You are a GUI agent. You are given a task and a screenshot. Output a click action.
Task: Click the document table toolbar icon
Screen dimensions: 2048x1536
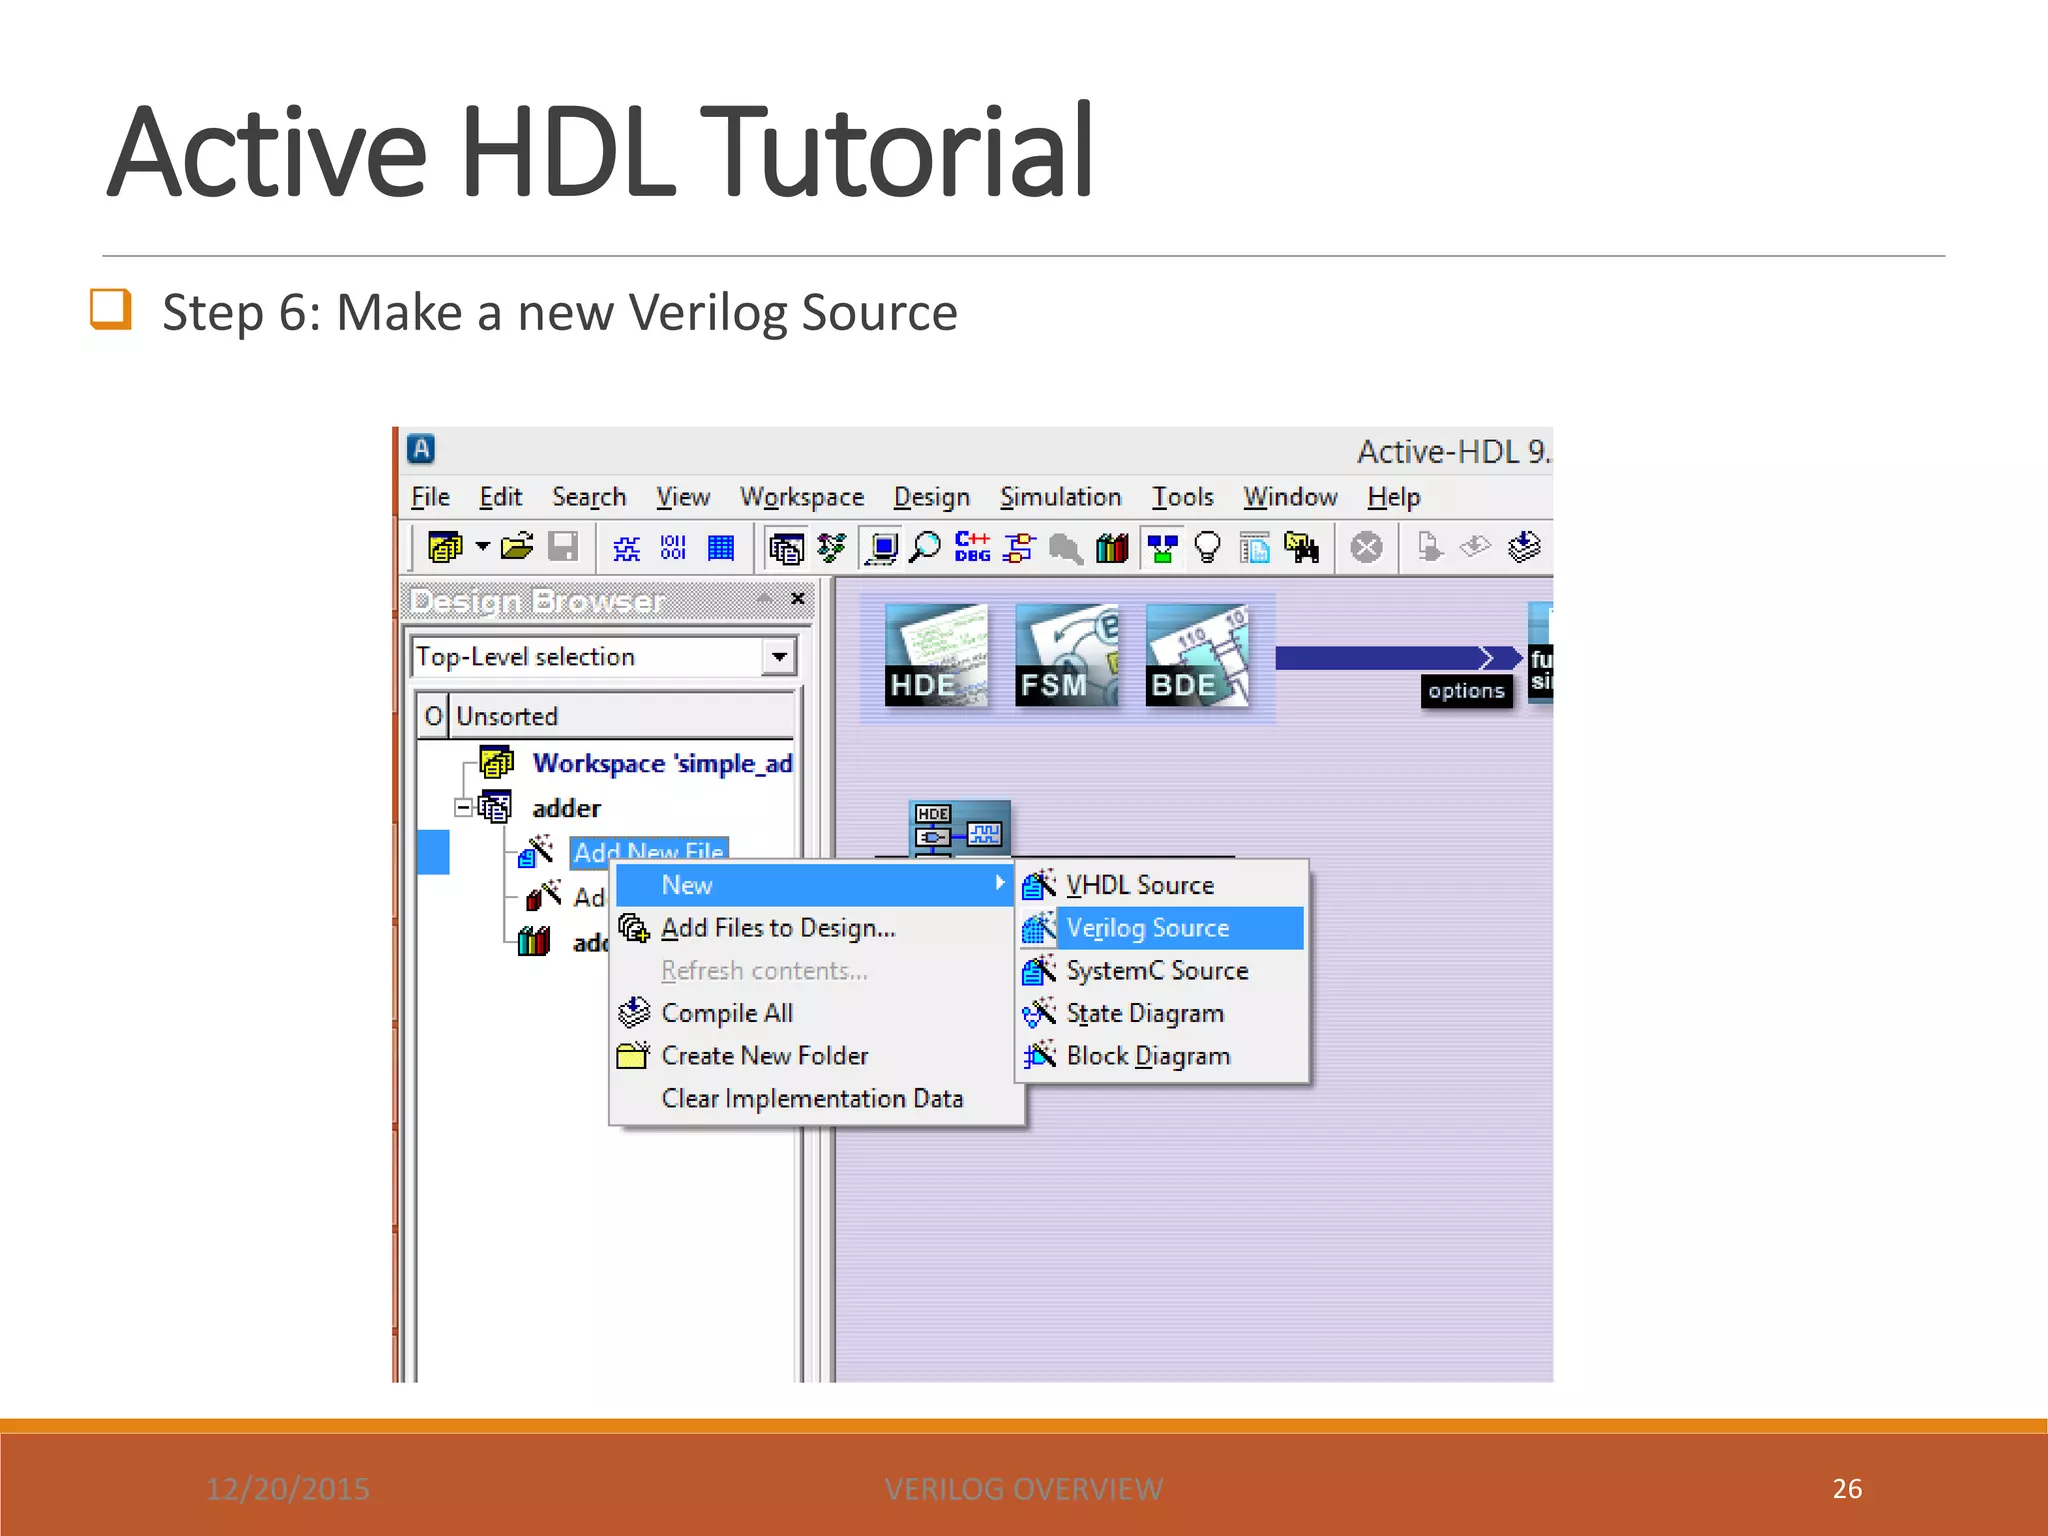[x=1255, y=548]
